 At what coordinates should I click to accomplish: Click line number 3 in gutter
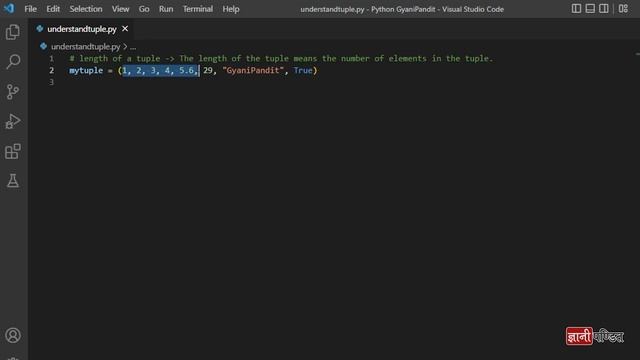[x=51, y=82]
